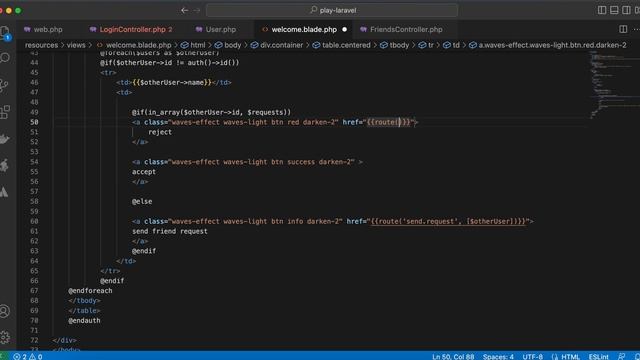Click the route link on line 60
The width and height of the screenshot is (640, 360).
tap(448, 222)
